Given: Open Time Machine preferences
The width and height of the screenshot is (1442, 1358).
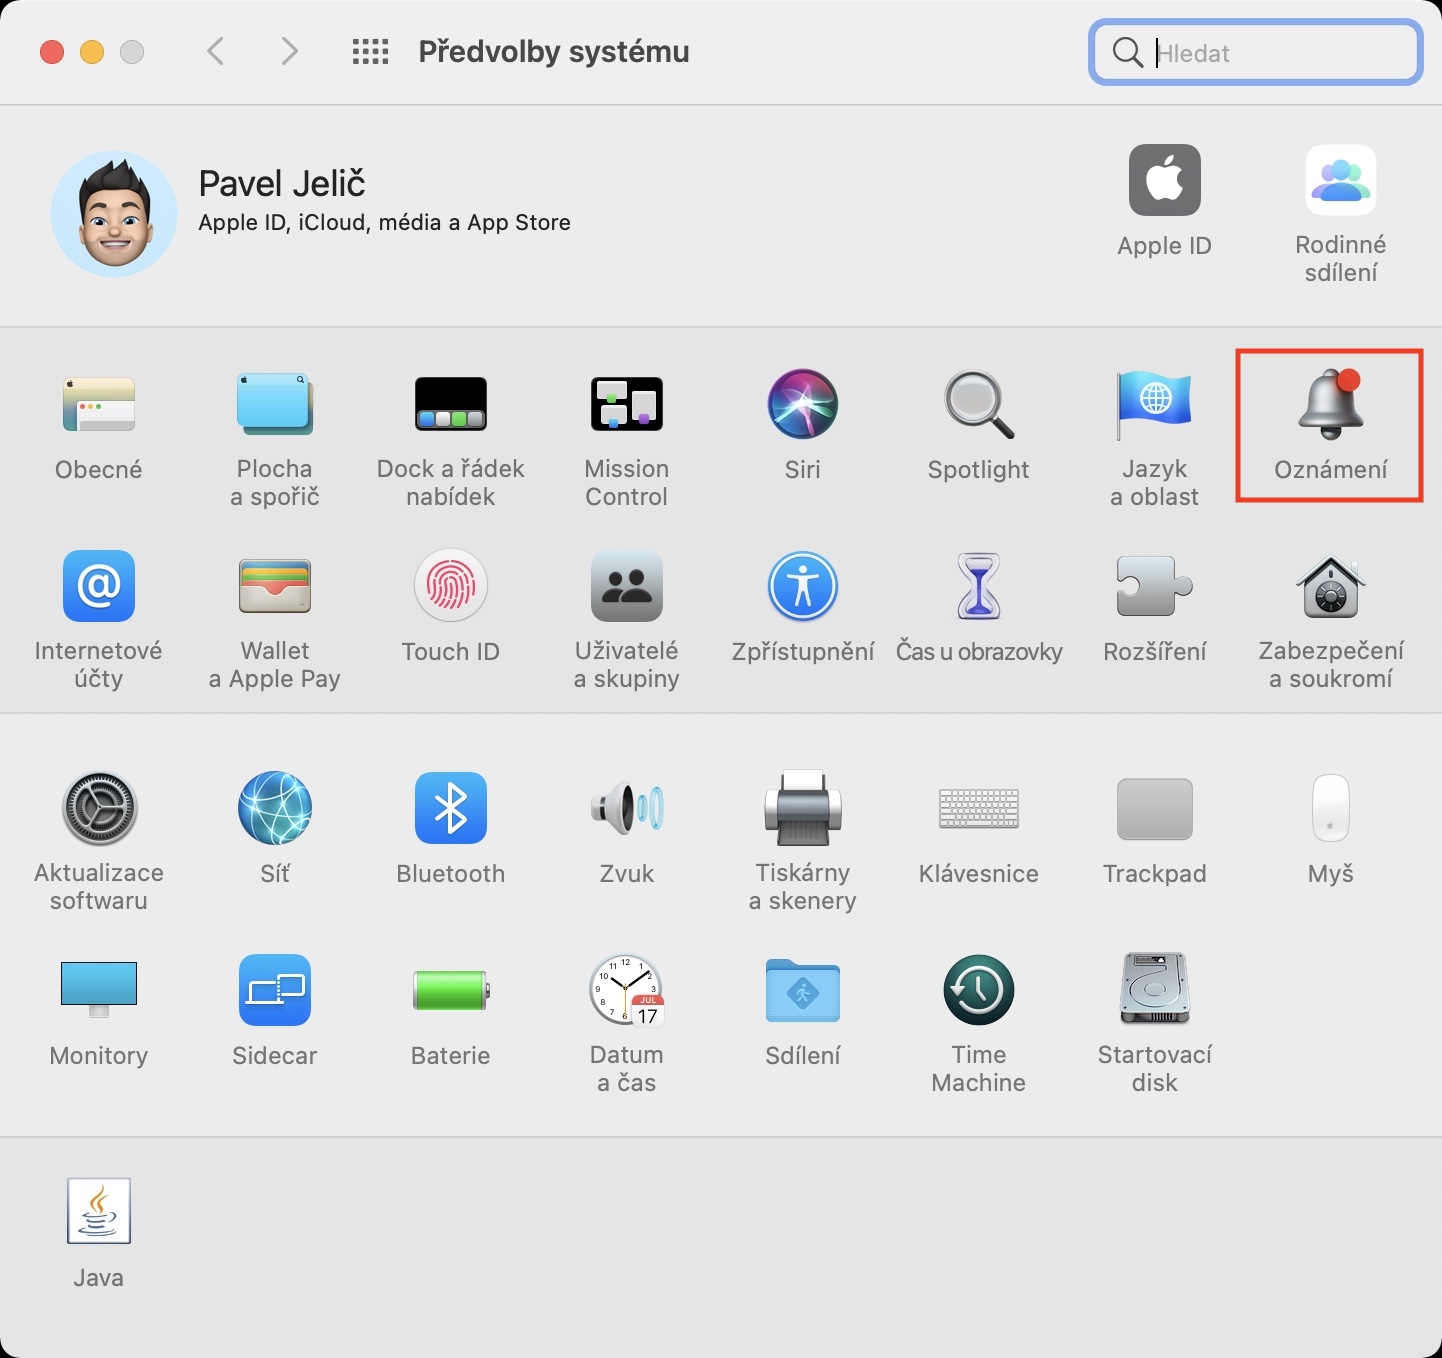Looking at the screenshot, I should 979,990.
